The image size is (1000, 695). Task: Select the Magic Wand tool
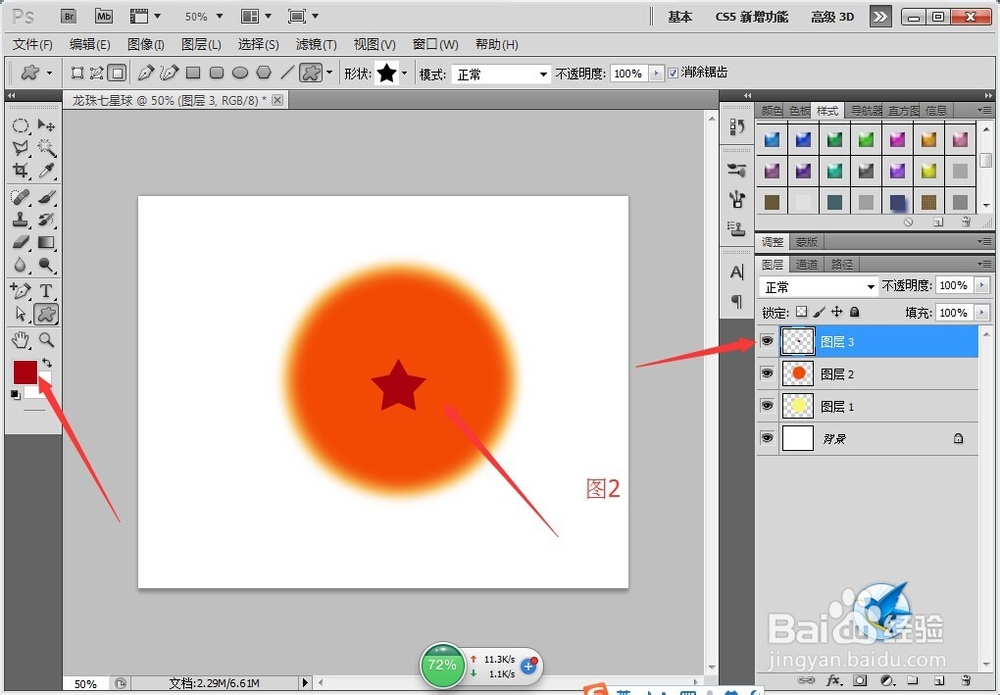[x=46, y=148]
